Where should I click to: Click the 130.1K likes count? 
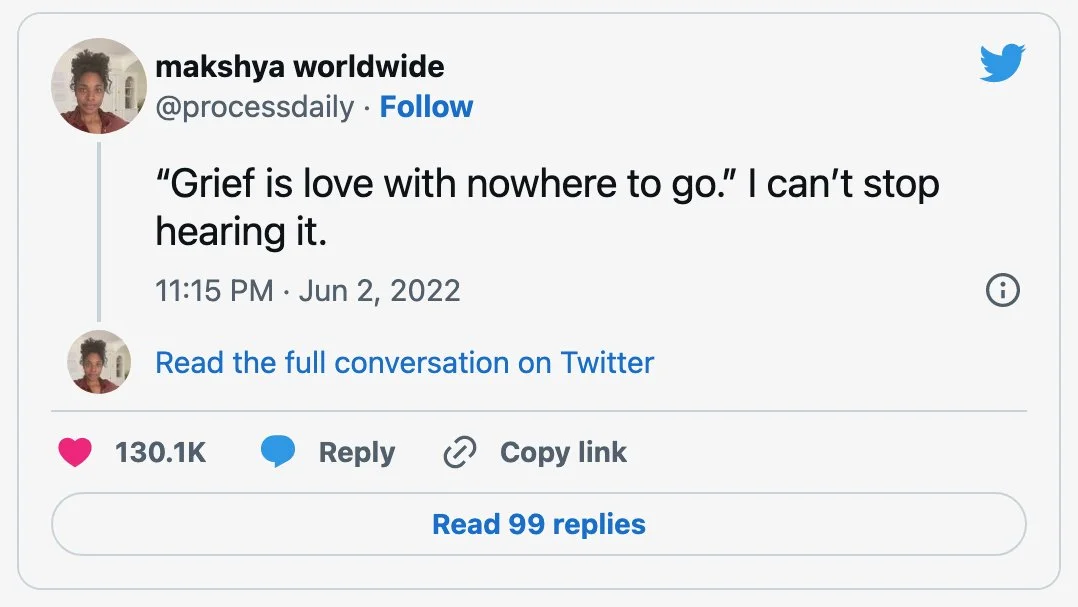160,453
